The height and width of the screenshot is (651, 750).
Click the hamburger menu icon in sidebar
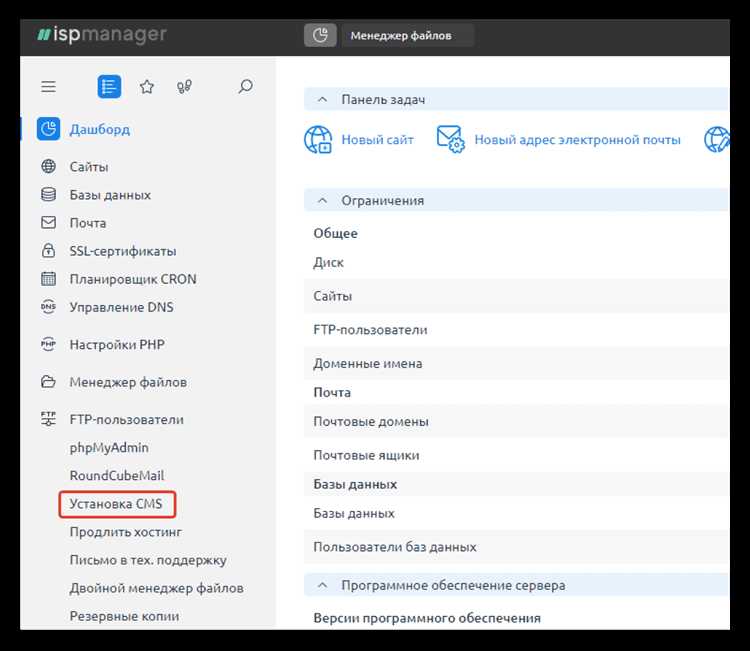pyautogui.click(x=48, y=87)
